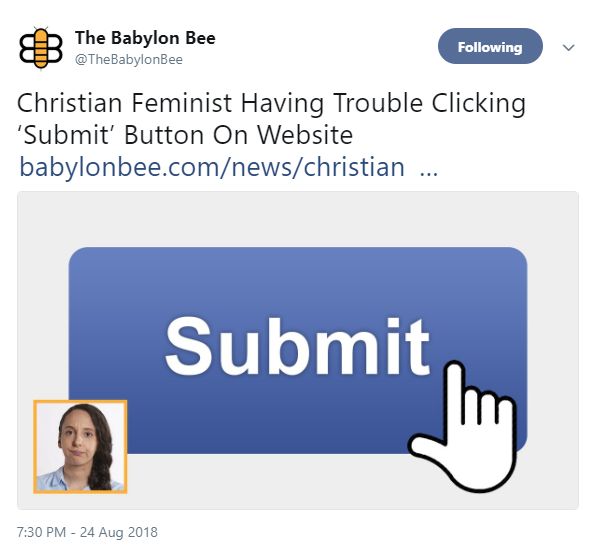Click the ellipsis after the article URL

pos(429,172)
